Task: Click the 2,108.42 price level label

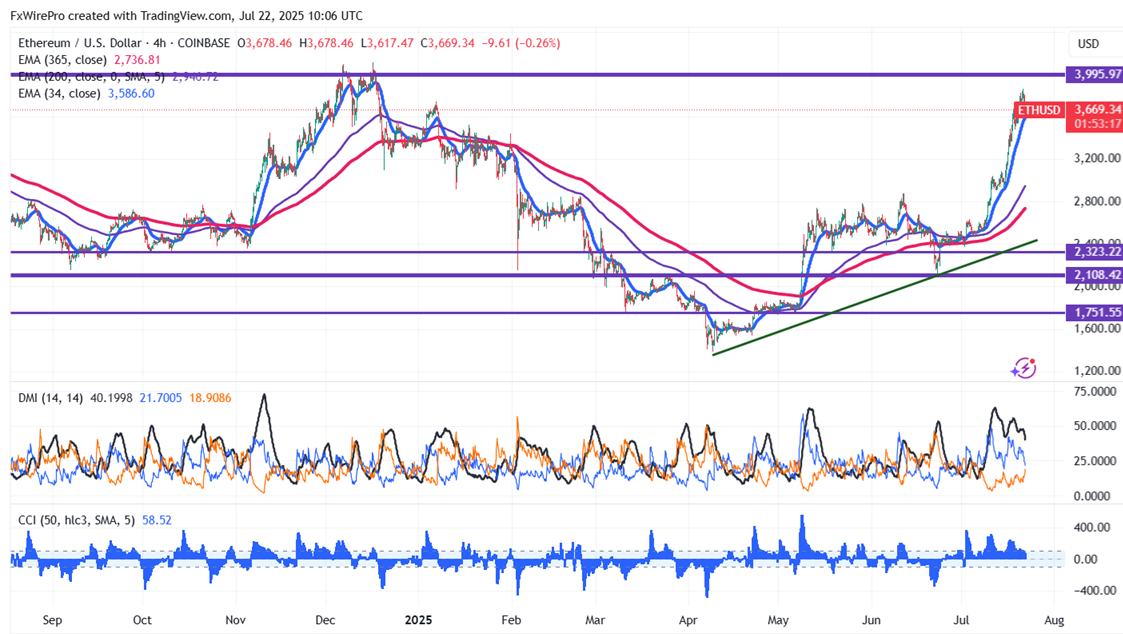Action: (x=1094, y=274)
